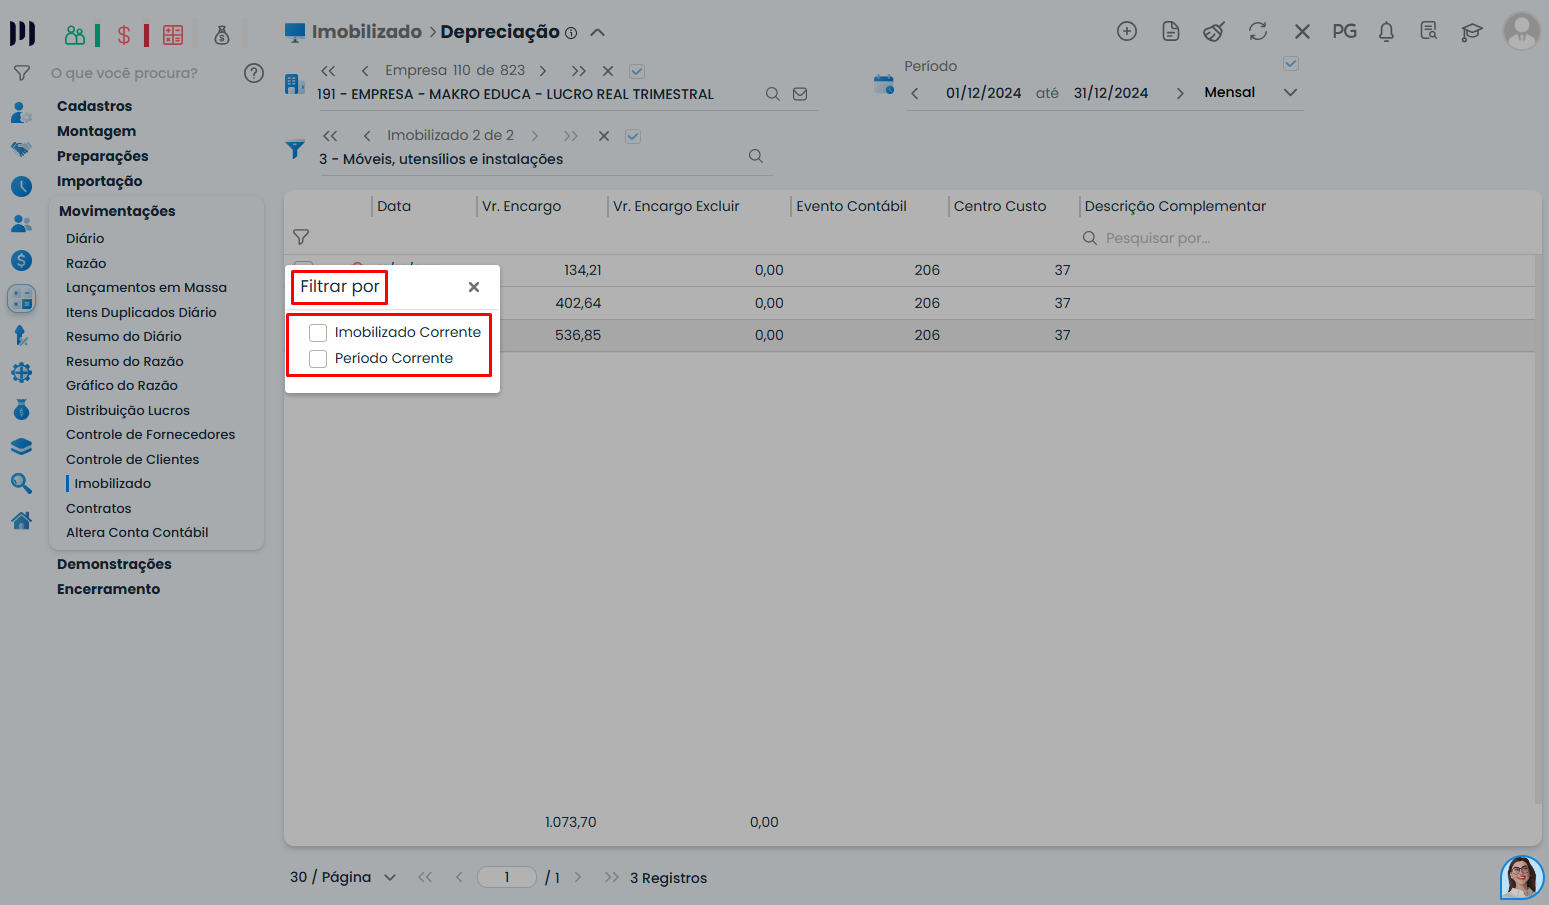Click the refresh arrows icon in top toolbar
The image size is (1549, 905).
(x=1258, y=32)
